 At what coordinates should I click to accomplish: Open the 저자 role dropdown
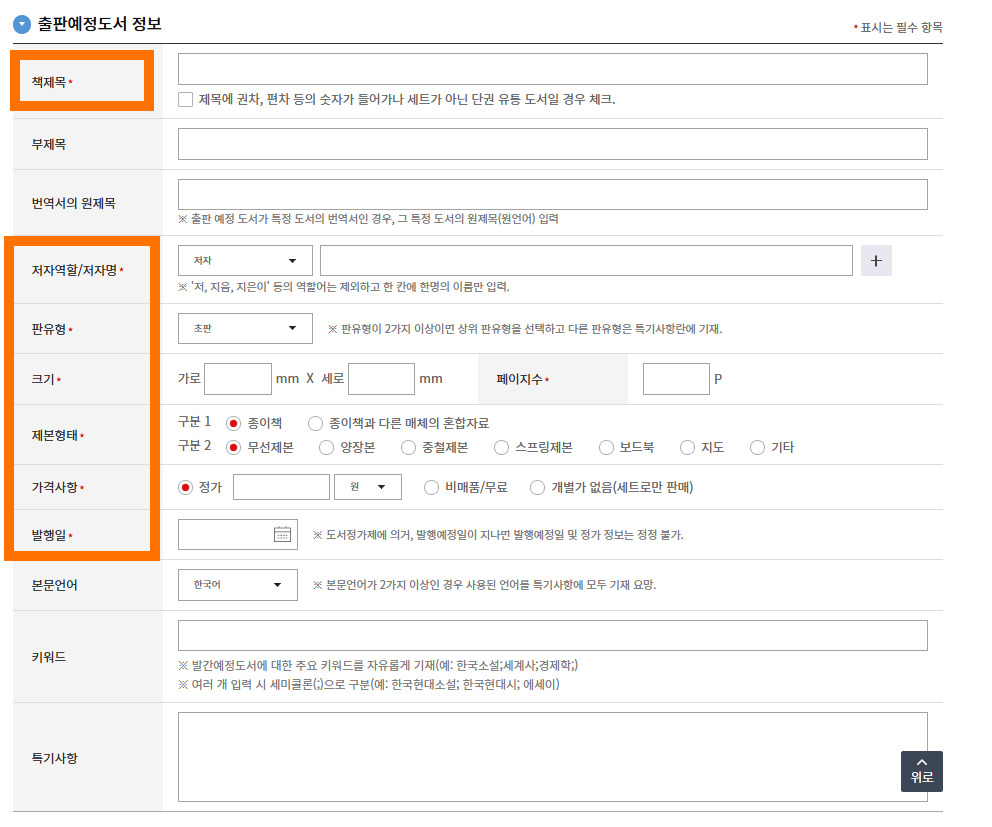click(245, 261)
